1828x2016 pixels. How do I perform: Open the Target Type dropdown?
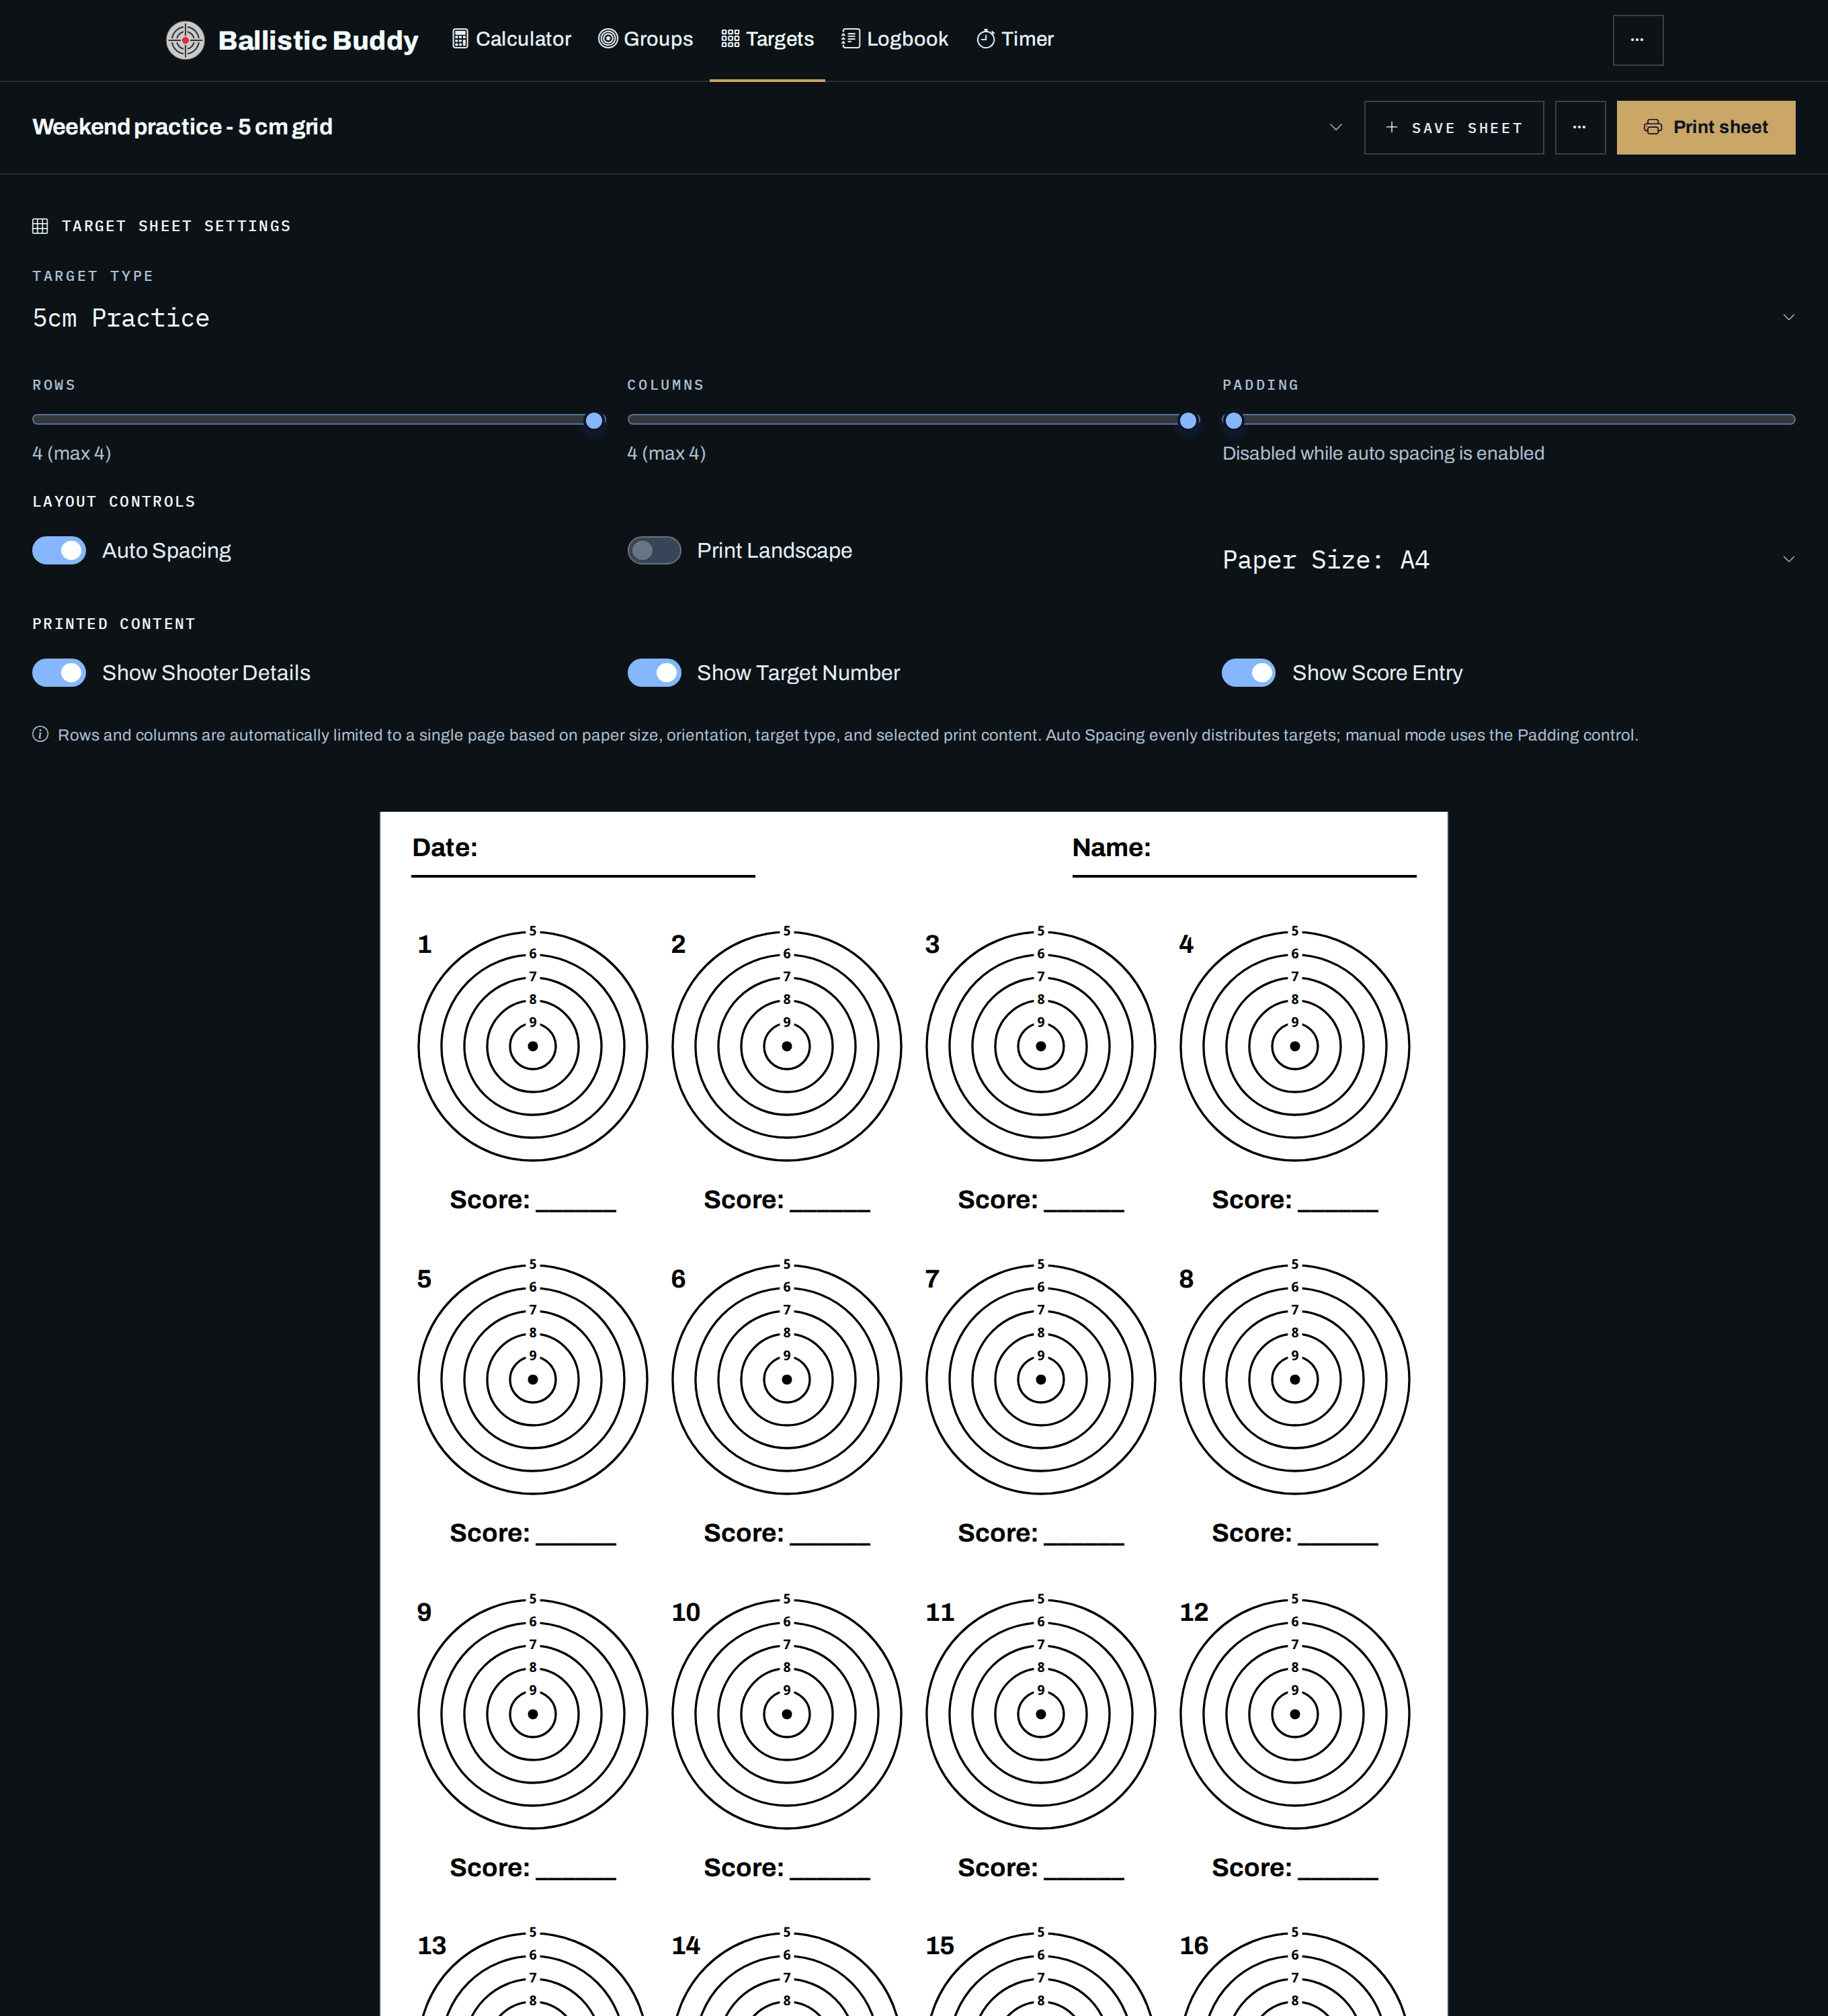[x=914, y=318]
